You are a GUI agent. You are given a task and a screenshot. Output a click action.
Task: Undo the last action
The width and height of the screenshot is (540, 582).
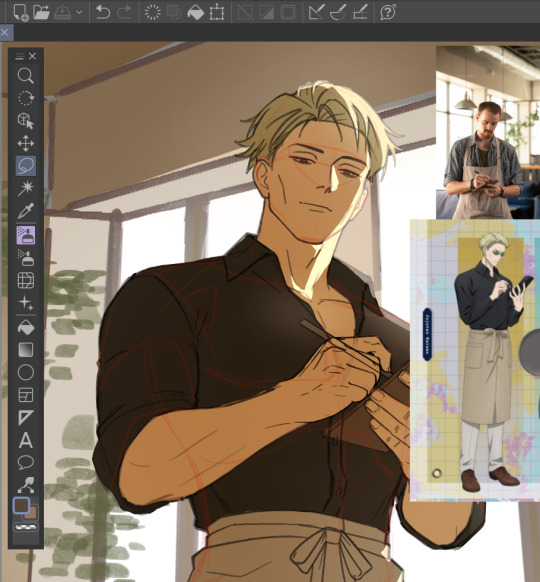pyautogui.click(x=103, y=12)
